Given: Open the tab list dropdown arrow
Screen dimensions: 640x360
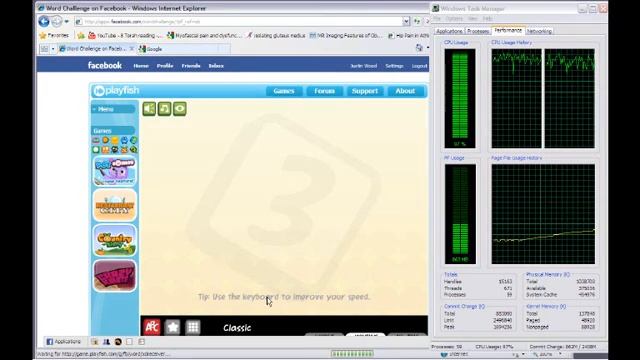Looking at the screenshot, I should pos(53,49).
